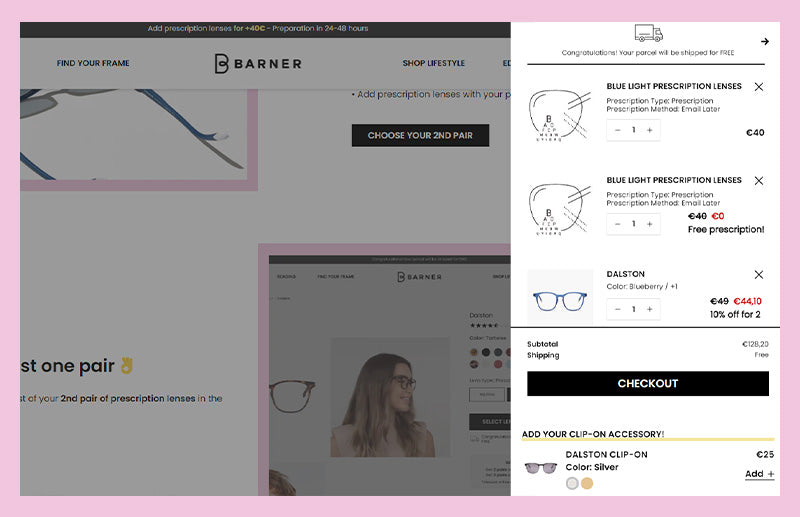Remove the first Blue Light Prescription Lenses item

759,87
